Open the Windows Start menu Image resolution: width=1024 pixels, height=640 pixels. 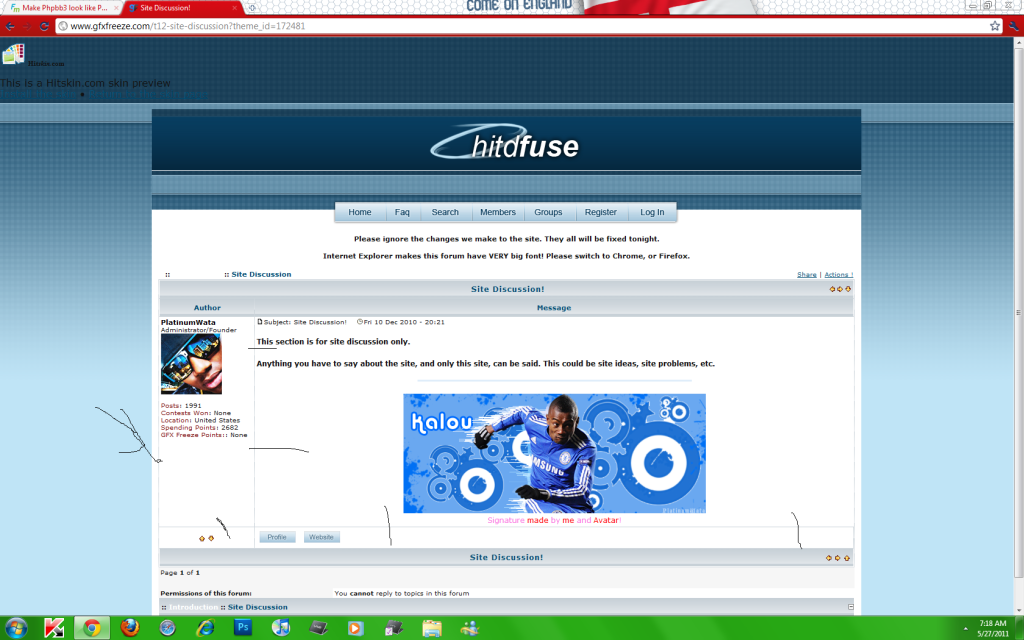point(16,628)
